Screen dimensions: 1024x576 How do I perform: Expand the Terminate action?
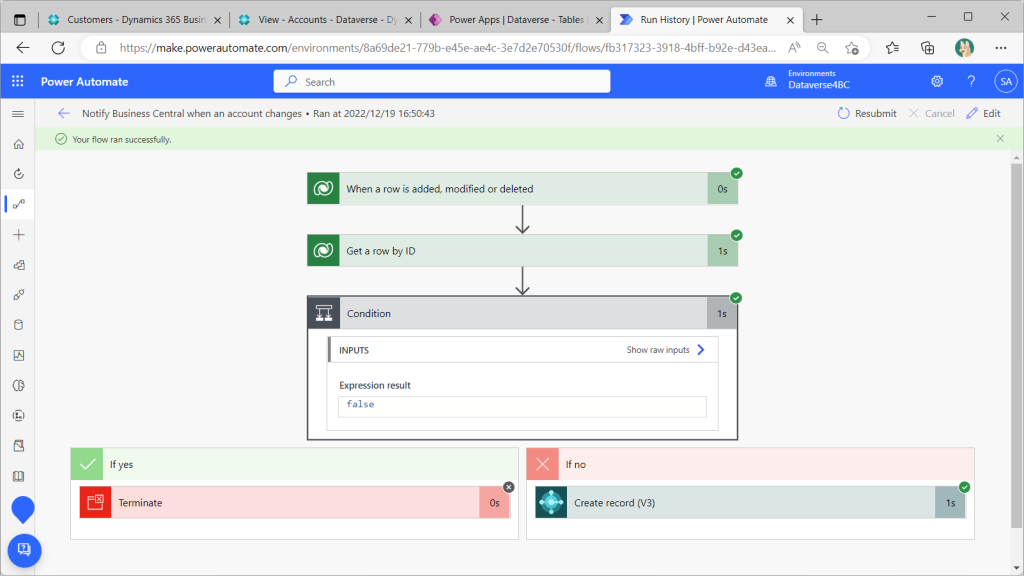(x=295, y=503)
